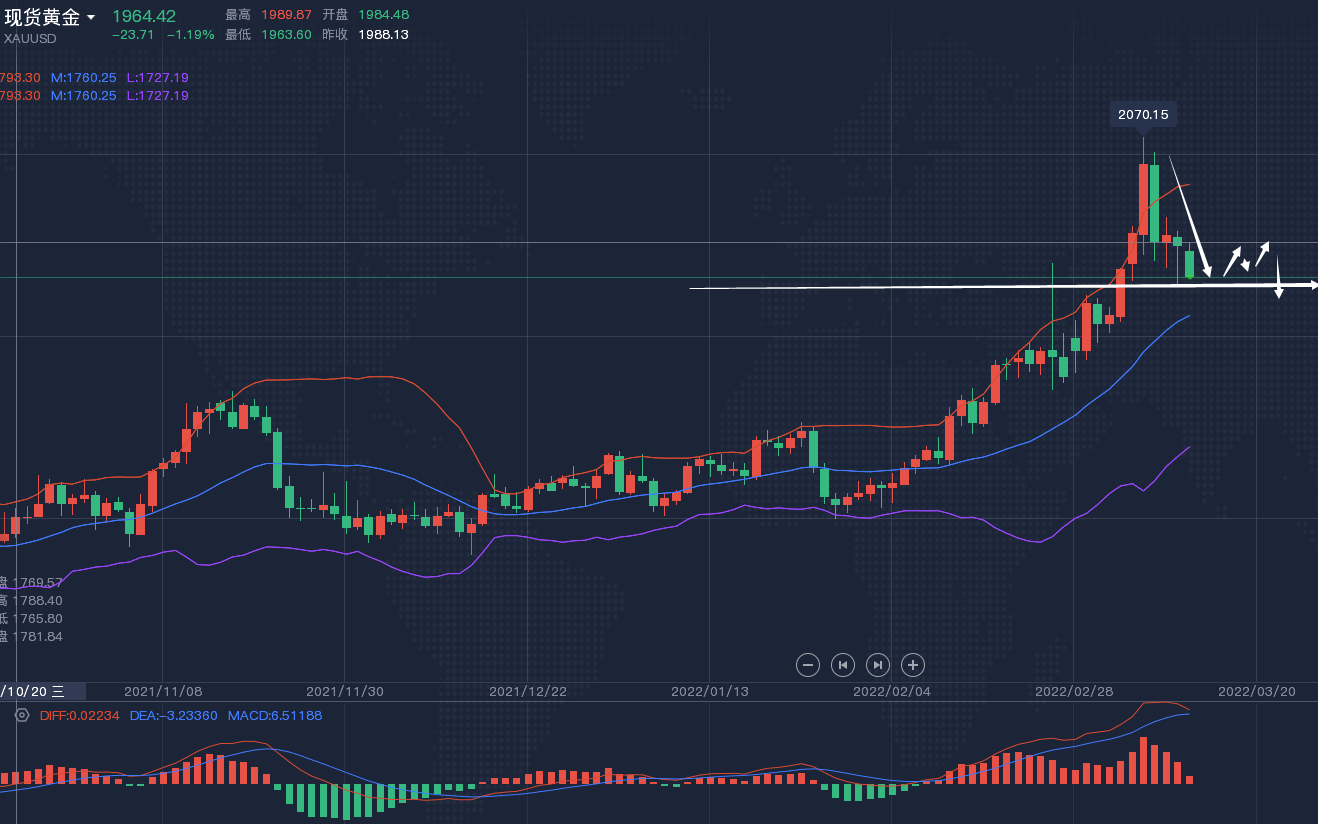Click the DIFF indicator value label
This screenshot has width=1318, height=824.
point(79,716)
